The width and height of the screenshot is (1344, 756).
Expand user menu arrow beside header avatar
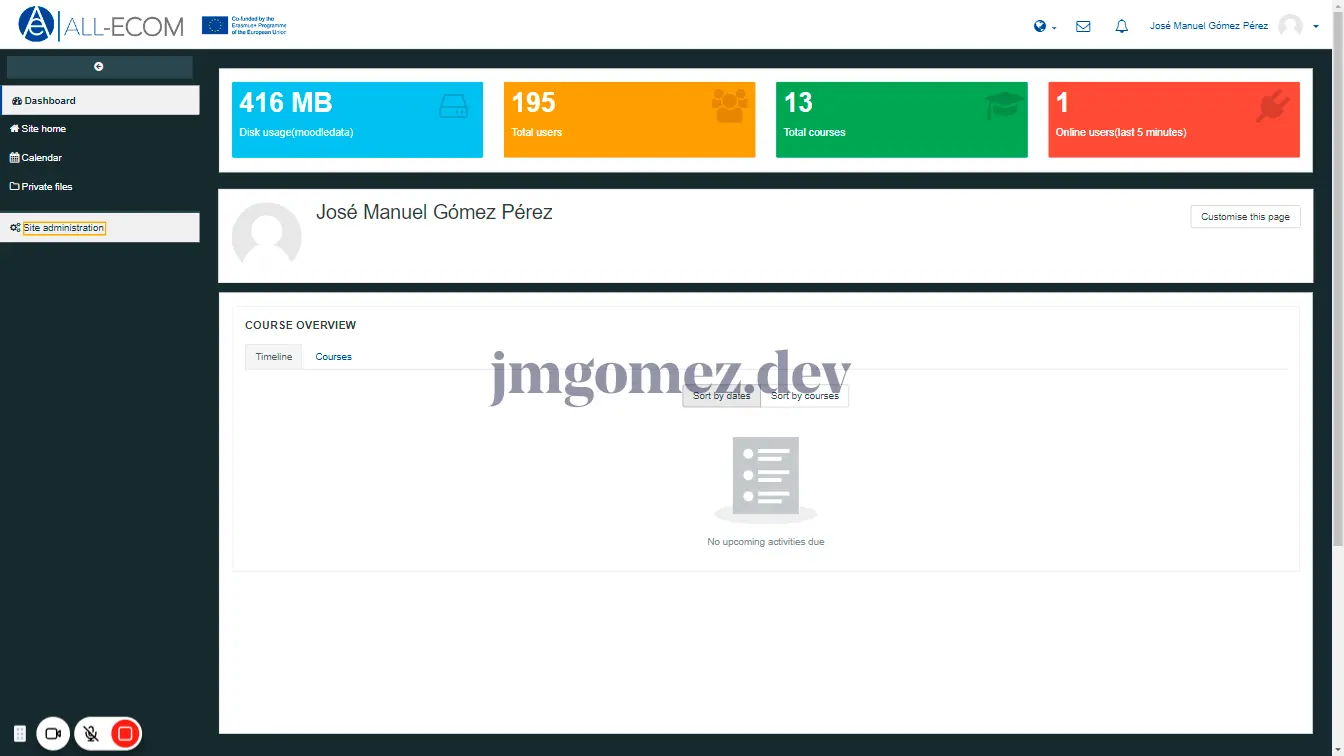pos(1316,27)
